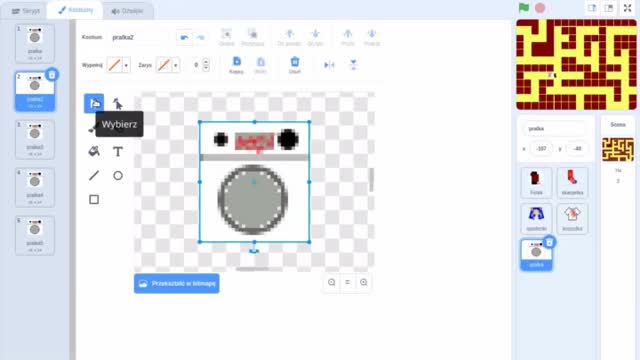
Task: Open the Dźwięki (sounds) tab
Action: (127, 11)
